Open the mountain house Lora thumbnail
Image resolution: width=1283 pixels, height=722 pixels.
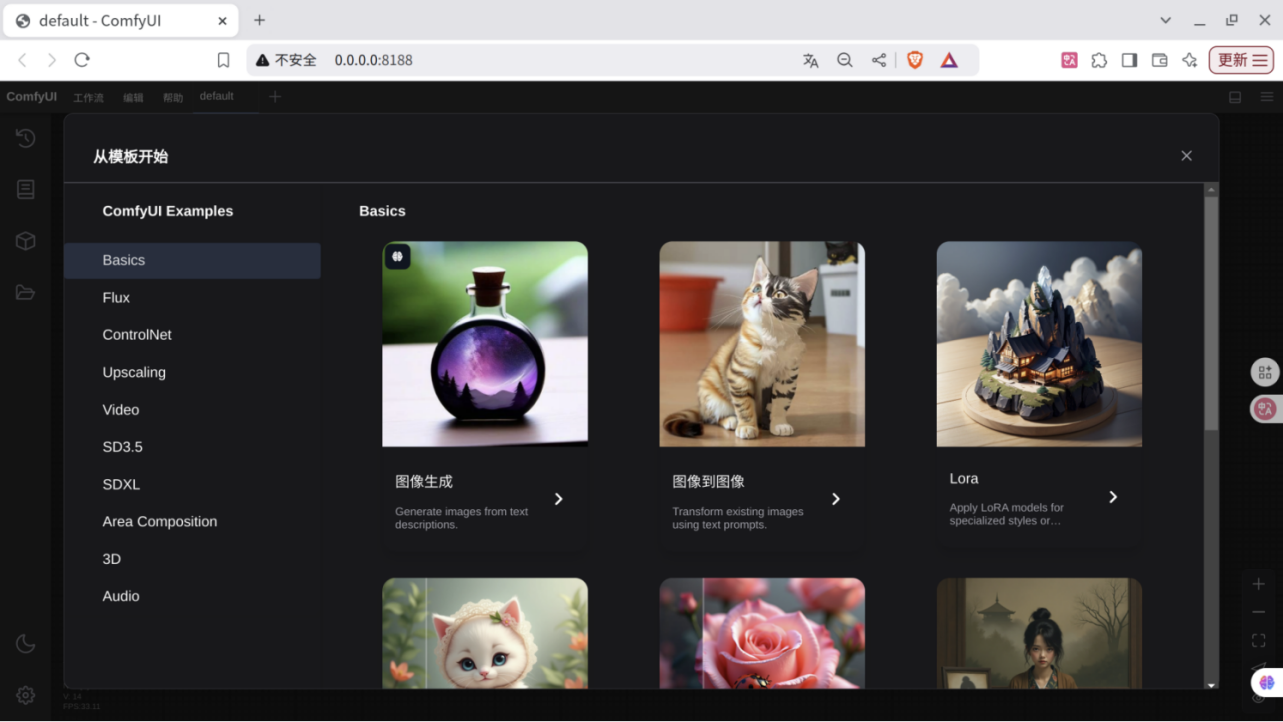coord(1039,344)
